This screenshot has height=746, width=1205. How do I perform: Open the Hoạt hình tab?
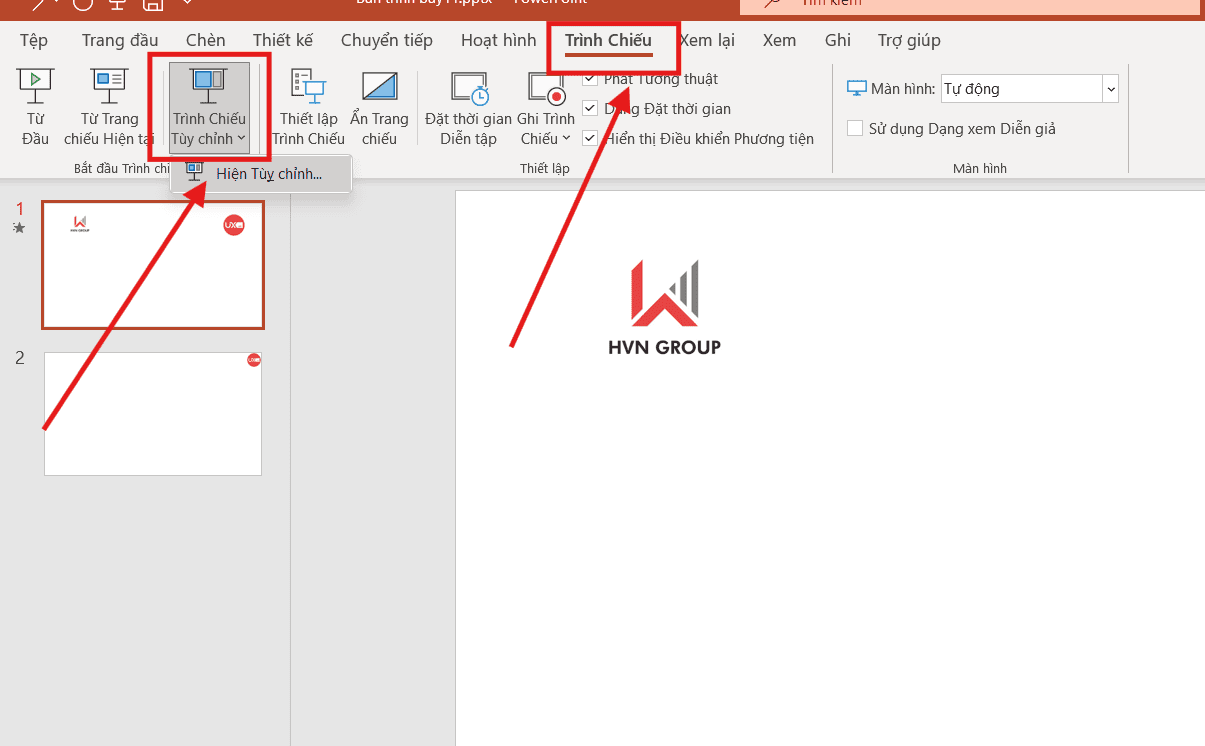498,41
